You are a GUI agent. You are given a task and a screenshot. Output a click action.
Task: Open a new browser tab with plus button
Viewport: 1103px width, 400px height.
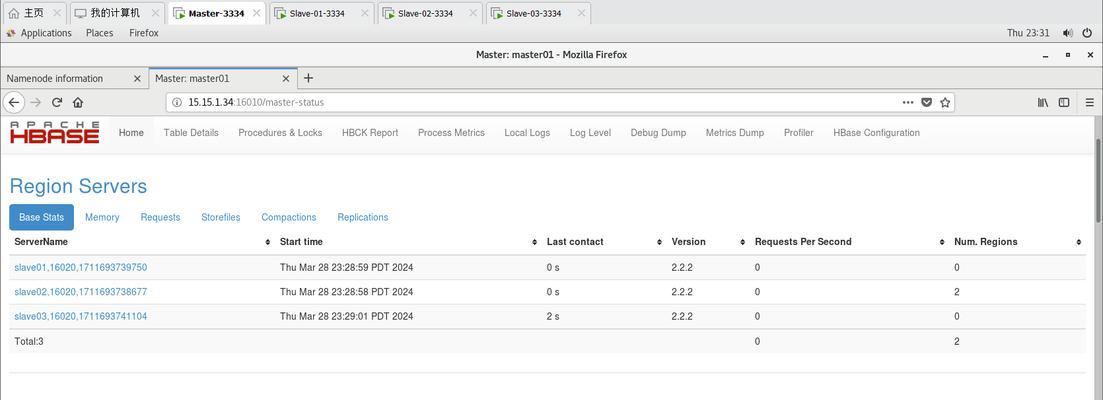pyautogui.click(x=308, y=78)
